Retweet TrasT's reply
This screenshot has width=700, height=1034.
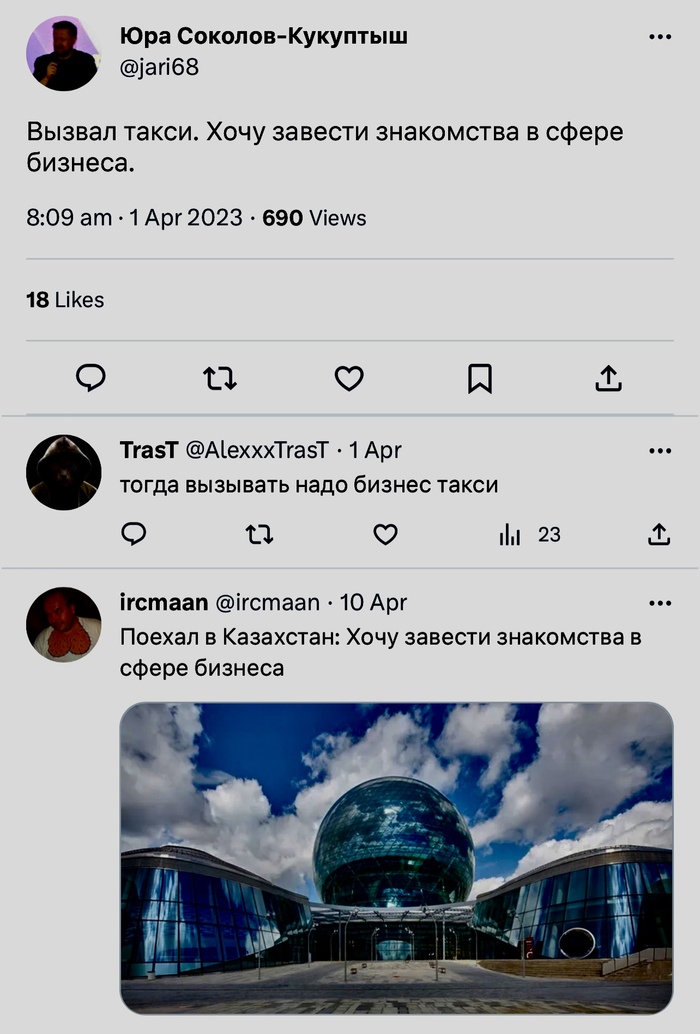point(259,535)
